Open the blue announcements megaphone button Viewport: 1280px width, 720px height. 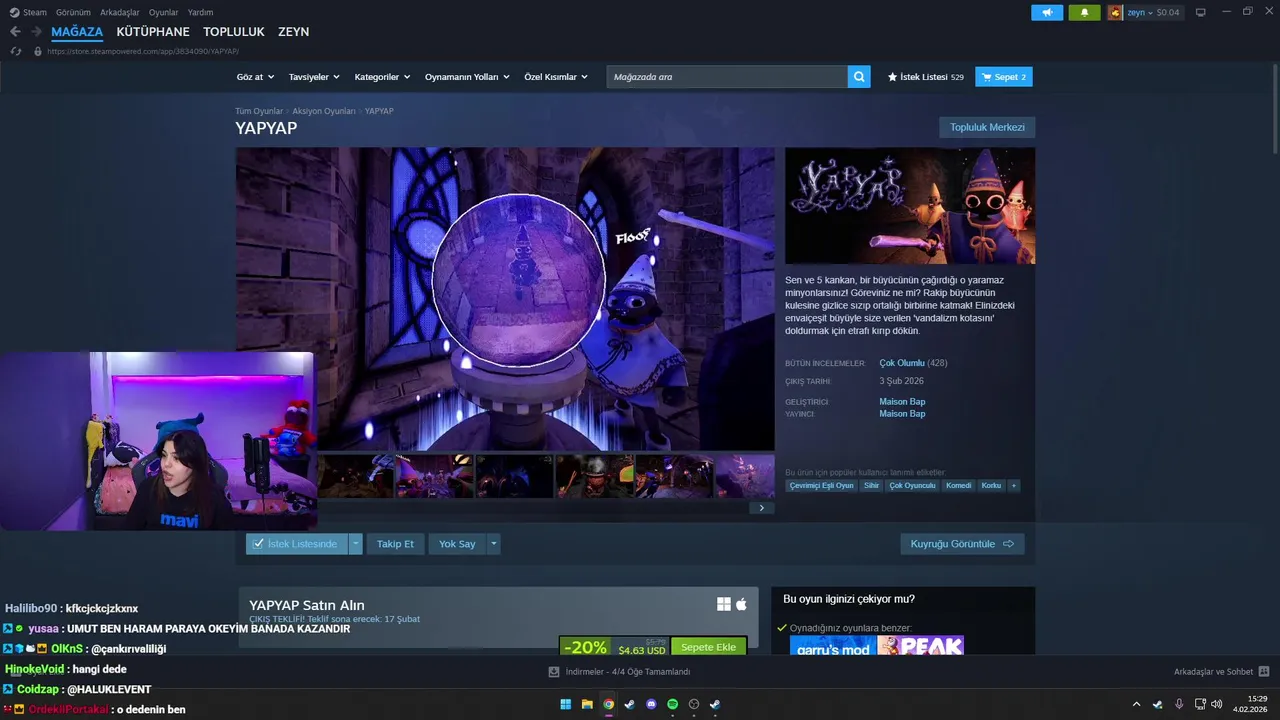(1047, 12)
